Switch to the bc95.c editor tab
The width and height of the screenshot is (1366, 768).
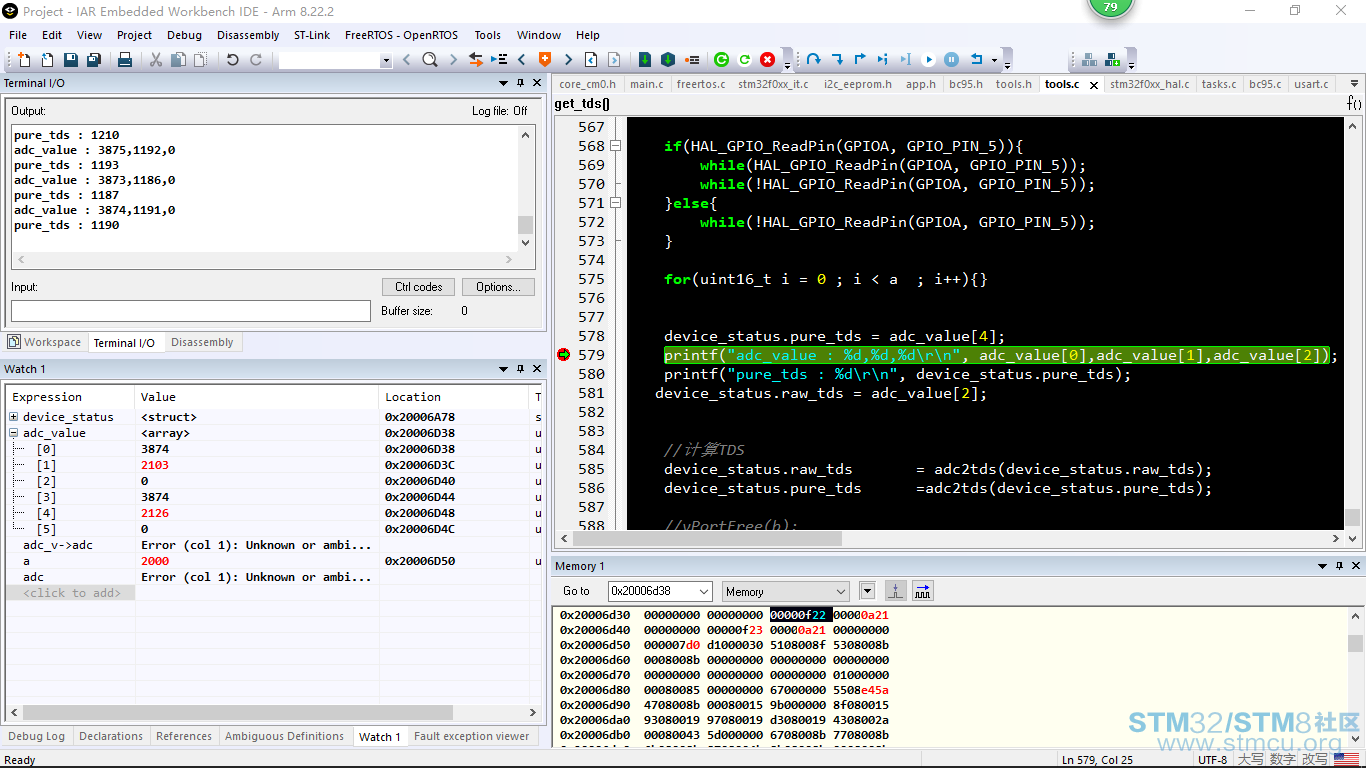click(x=1265, y=84)
